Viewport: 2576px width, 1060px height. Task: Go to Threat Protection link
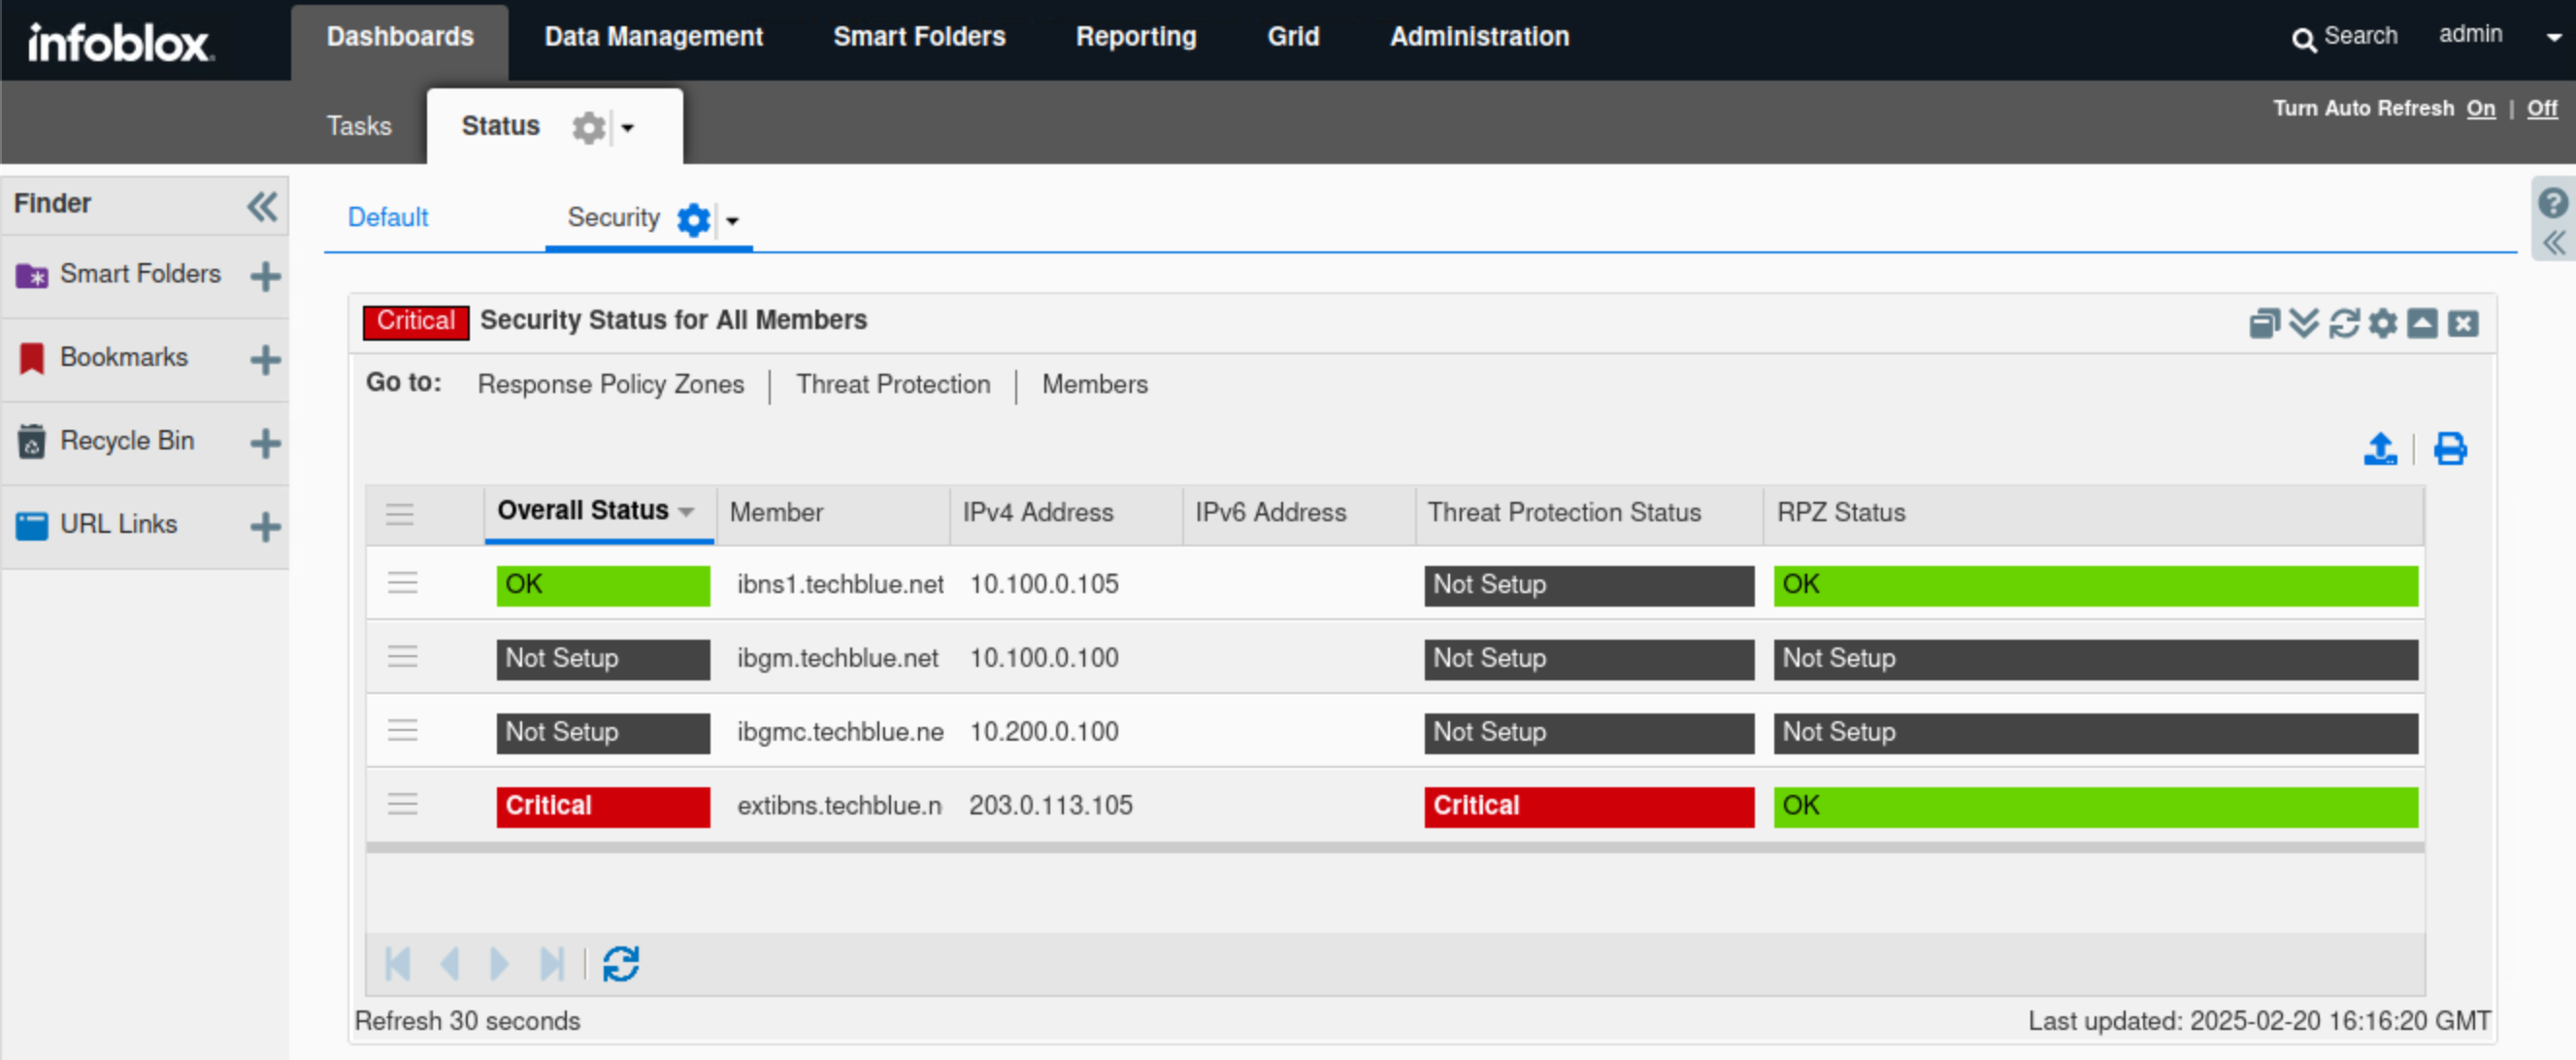coord(892,384)
